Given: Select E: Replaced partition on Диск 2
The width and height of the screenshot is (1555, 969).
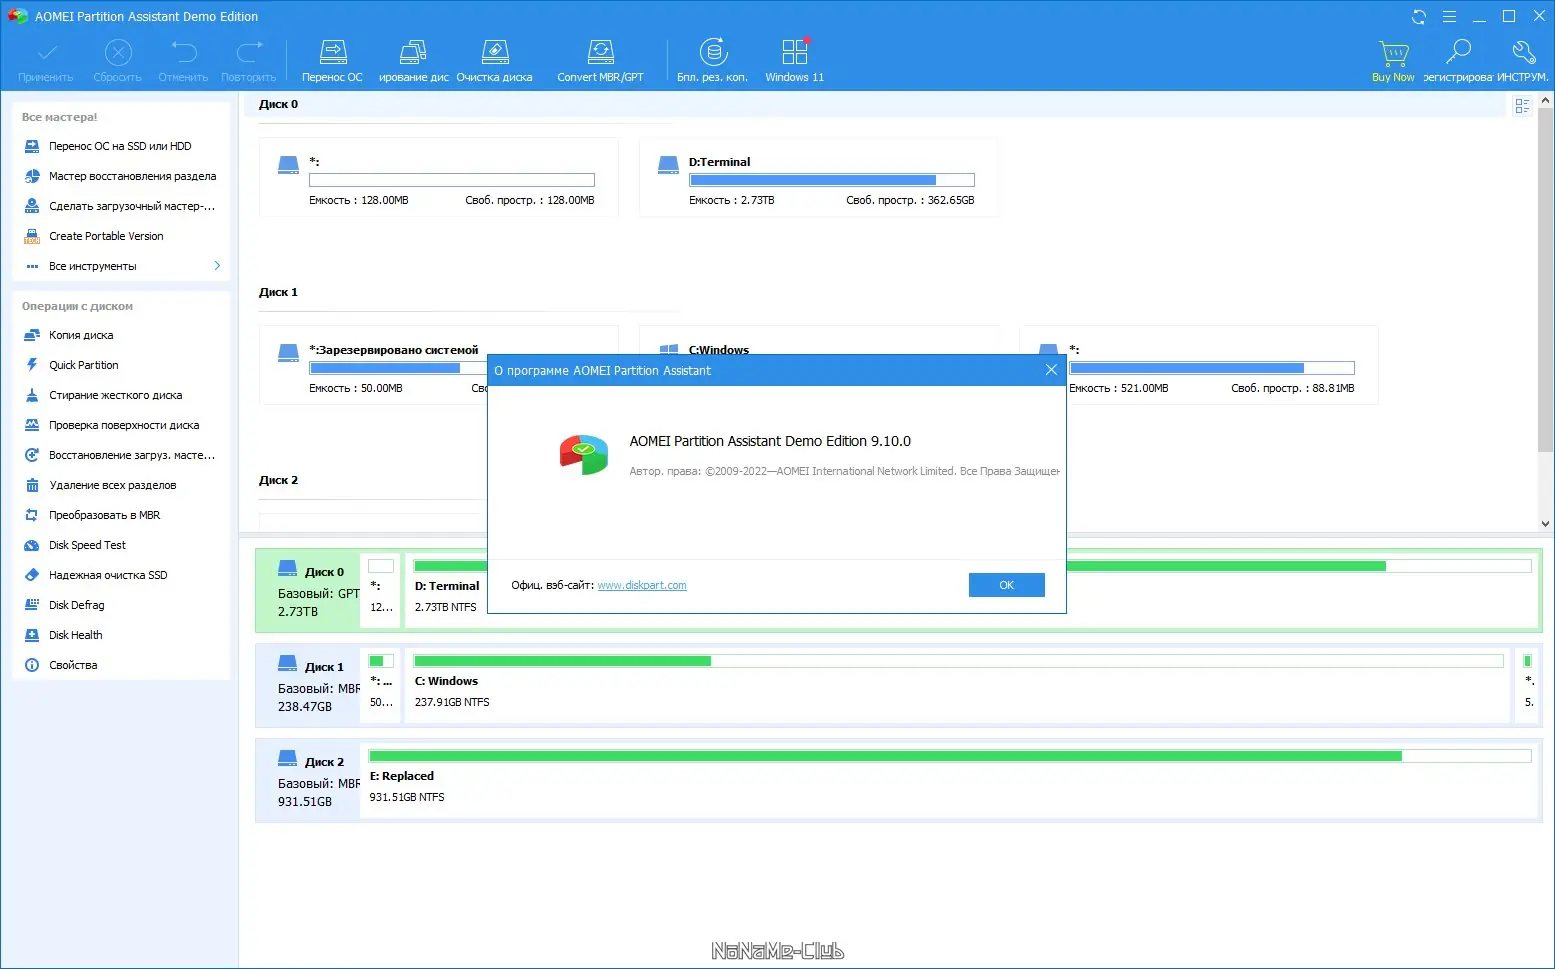Looking at the screenshot, I should pos(950,780).
